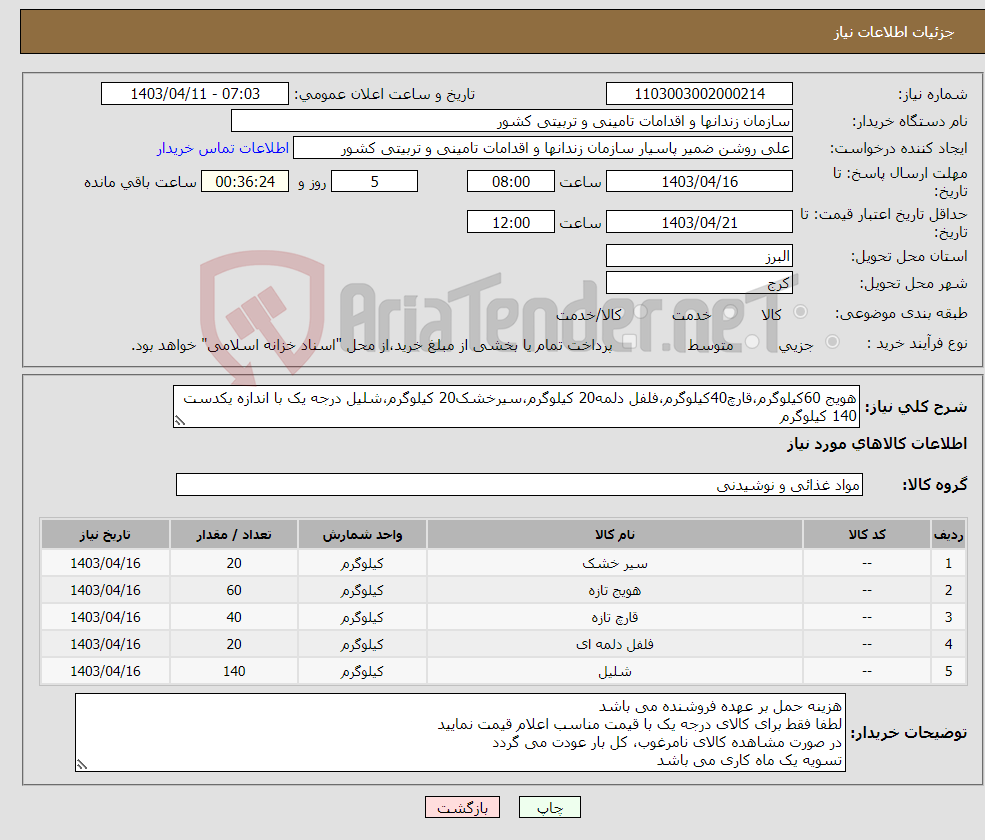Toggle the treasury bonds payment checkbox
985x840 pixels.
point(630,342)
